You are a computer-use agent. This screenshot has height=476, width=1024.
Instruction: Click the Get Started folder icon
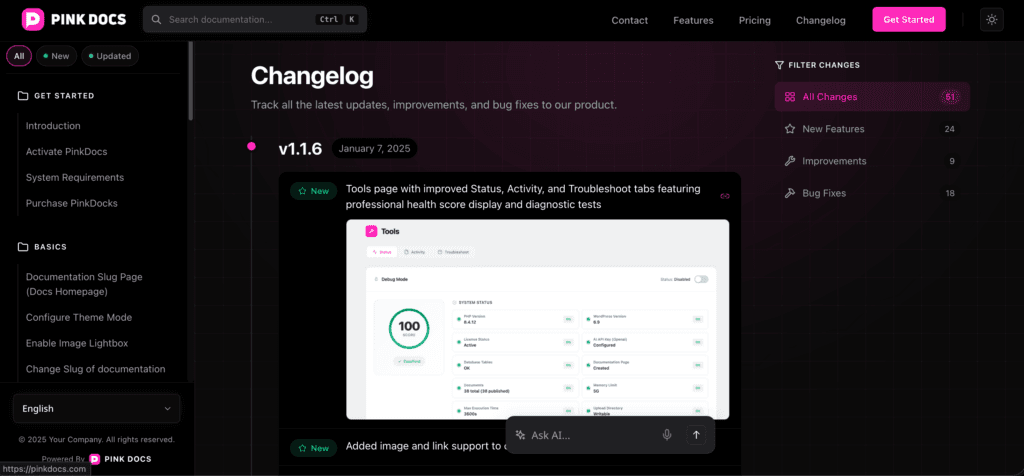pyautogui.click(x=23, y=96)
